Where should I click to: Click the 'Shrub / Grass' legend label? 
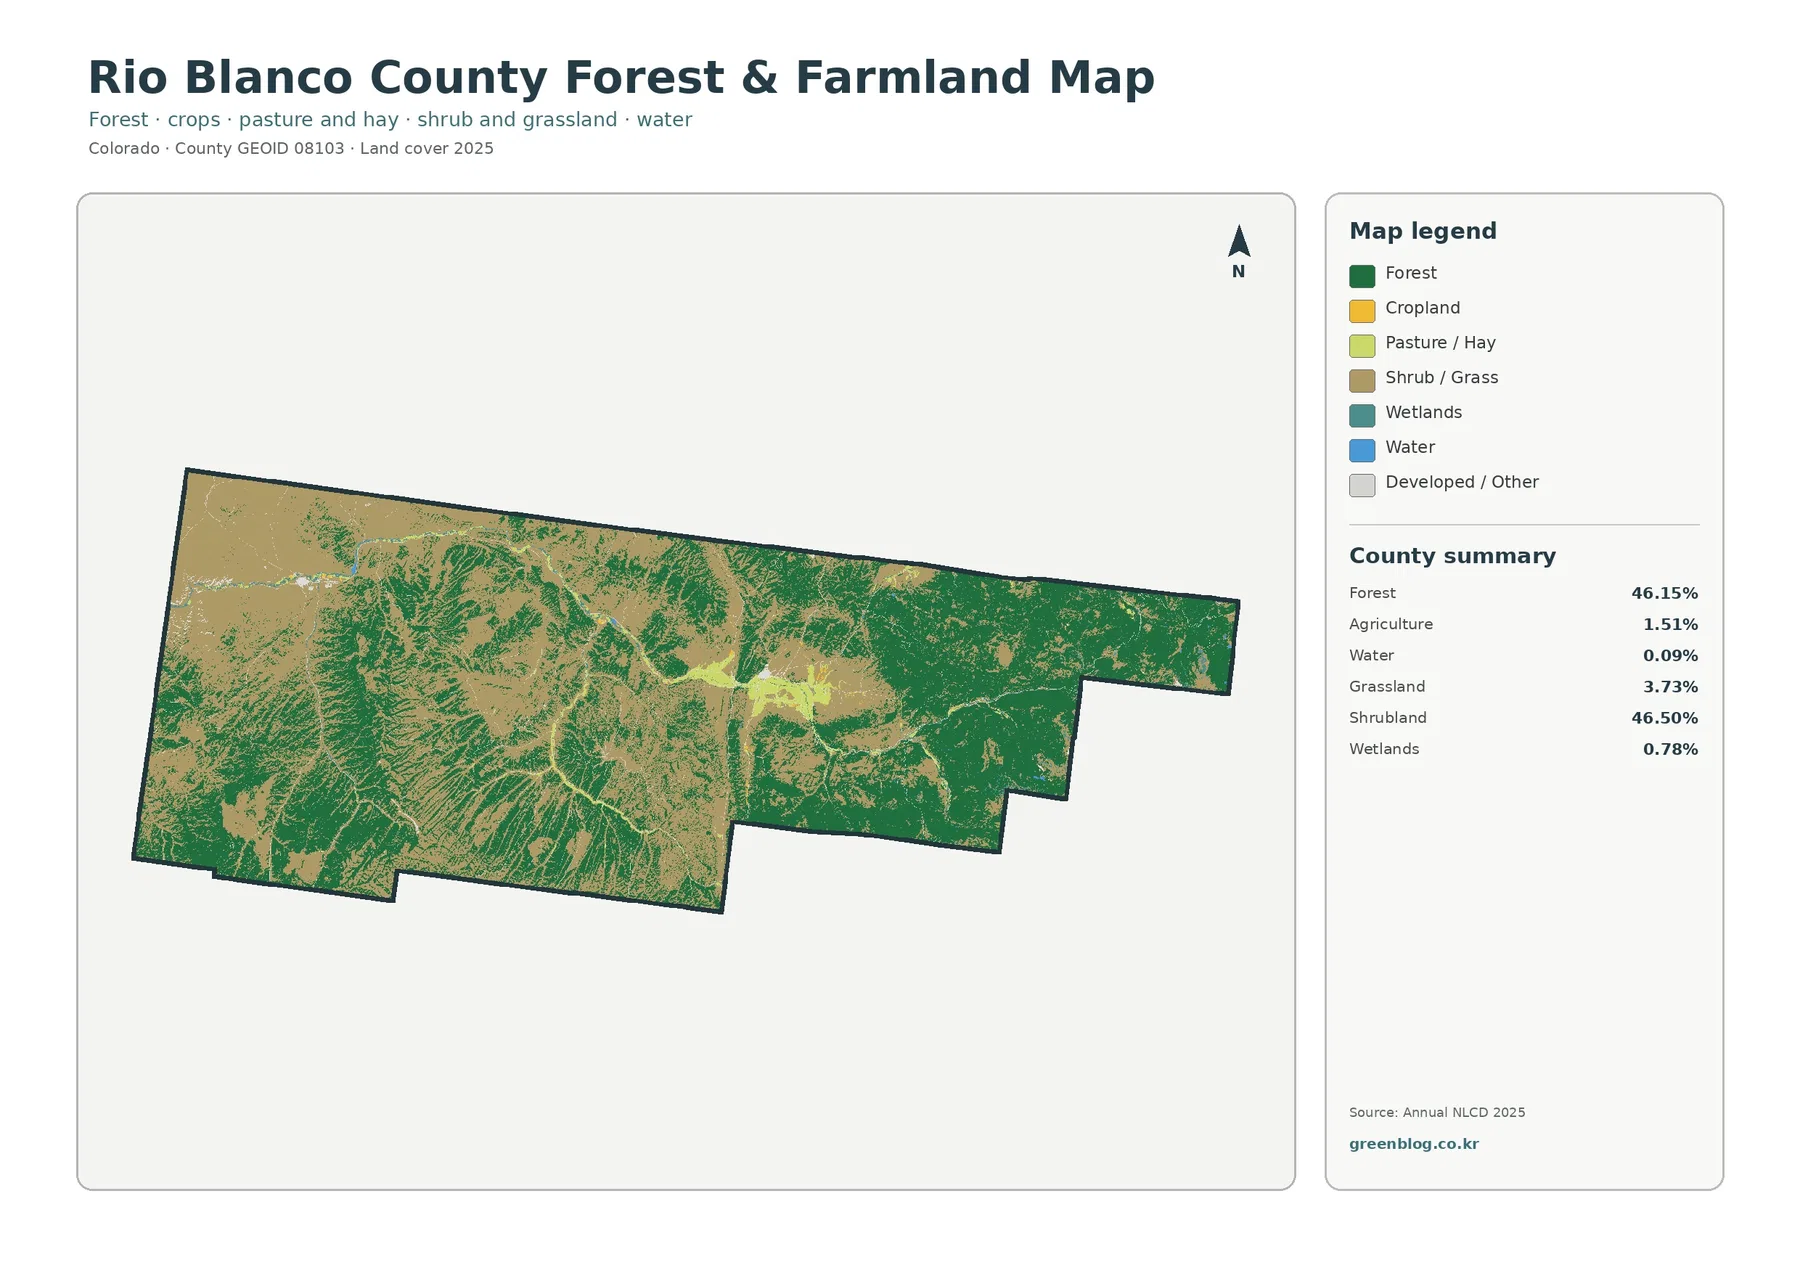[x=1441, y=378]
